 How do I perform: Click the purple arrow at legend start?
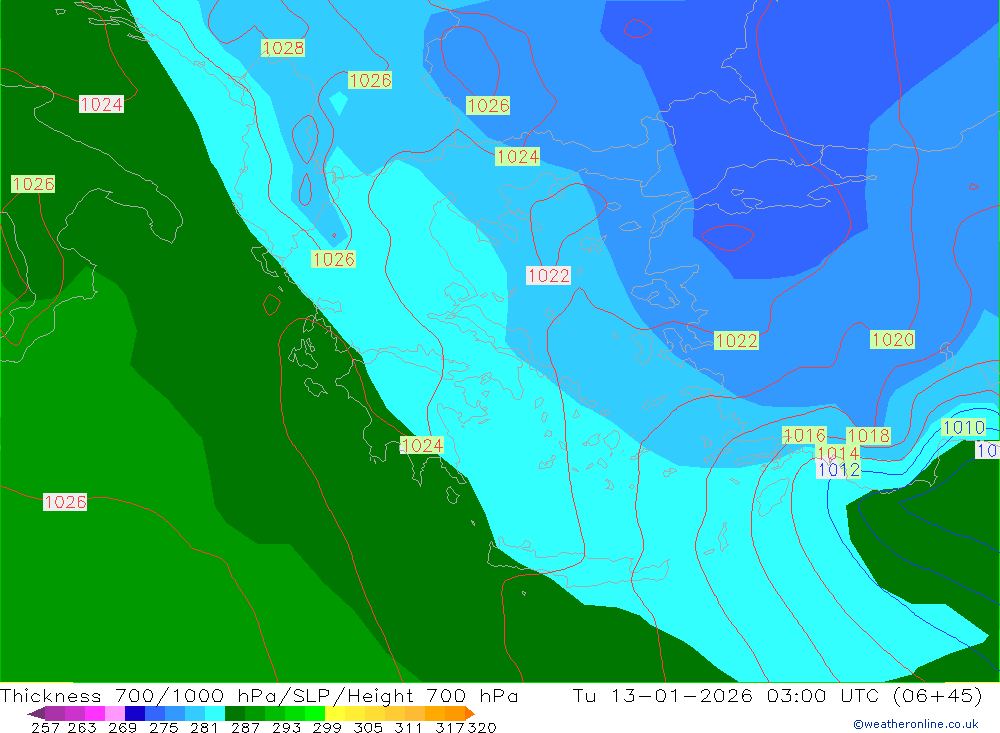click(x=36, y=713)
